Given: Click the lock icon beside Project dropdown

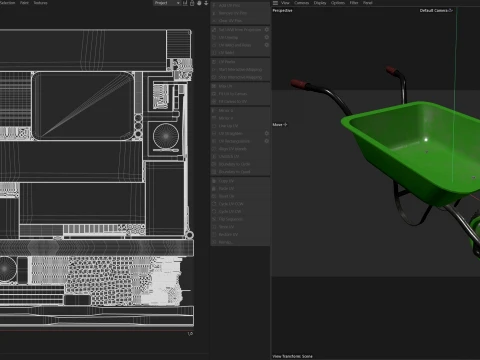Looking at the screenshot, I should (x=192, y=3).
